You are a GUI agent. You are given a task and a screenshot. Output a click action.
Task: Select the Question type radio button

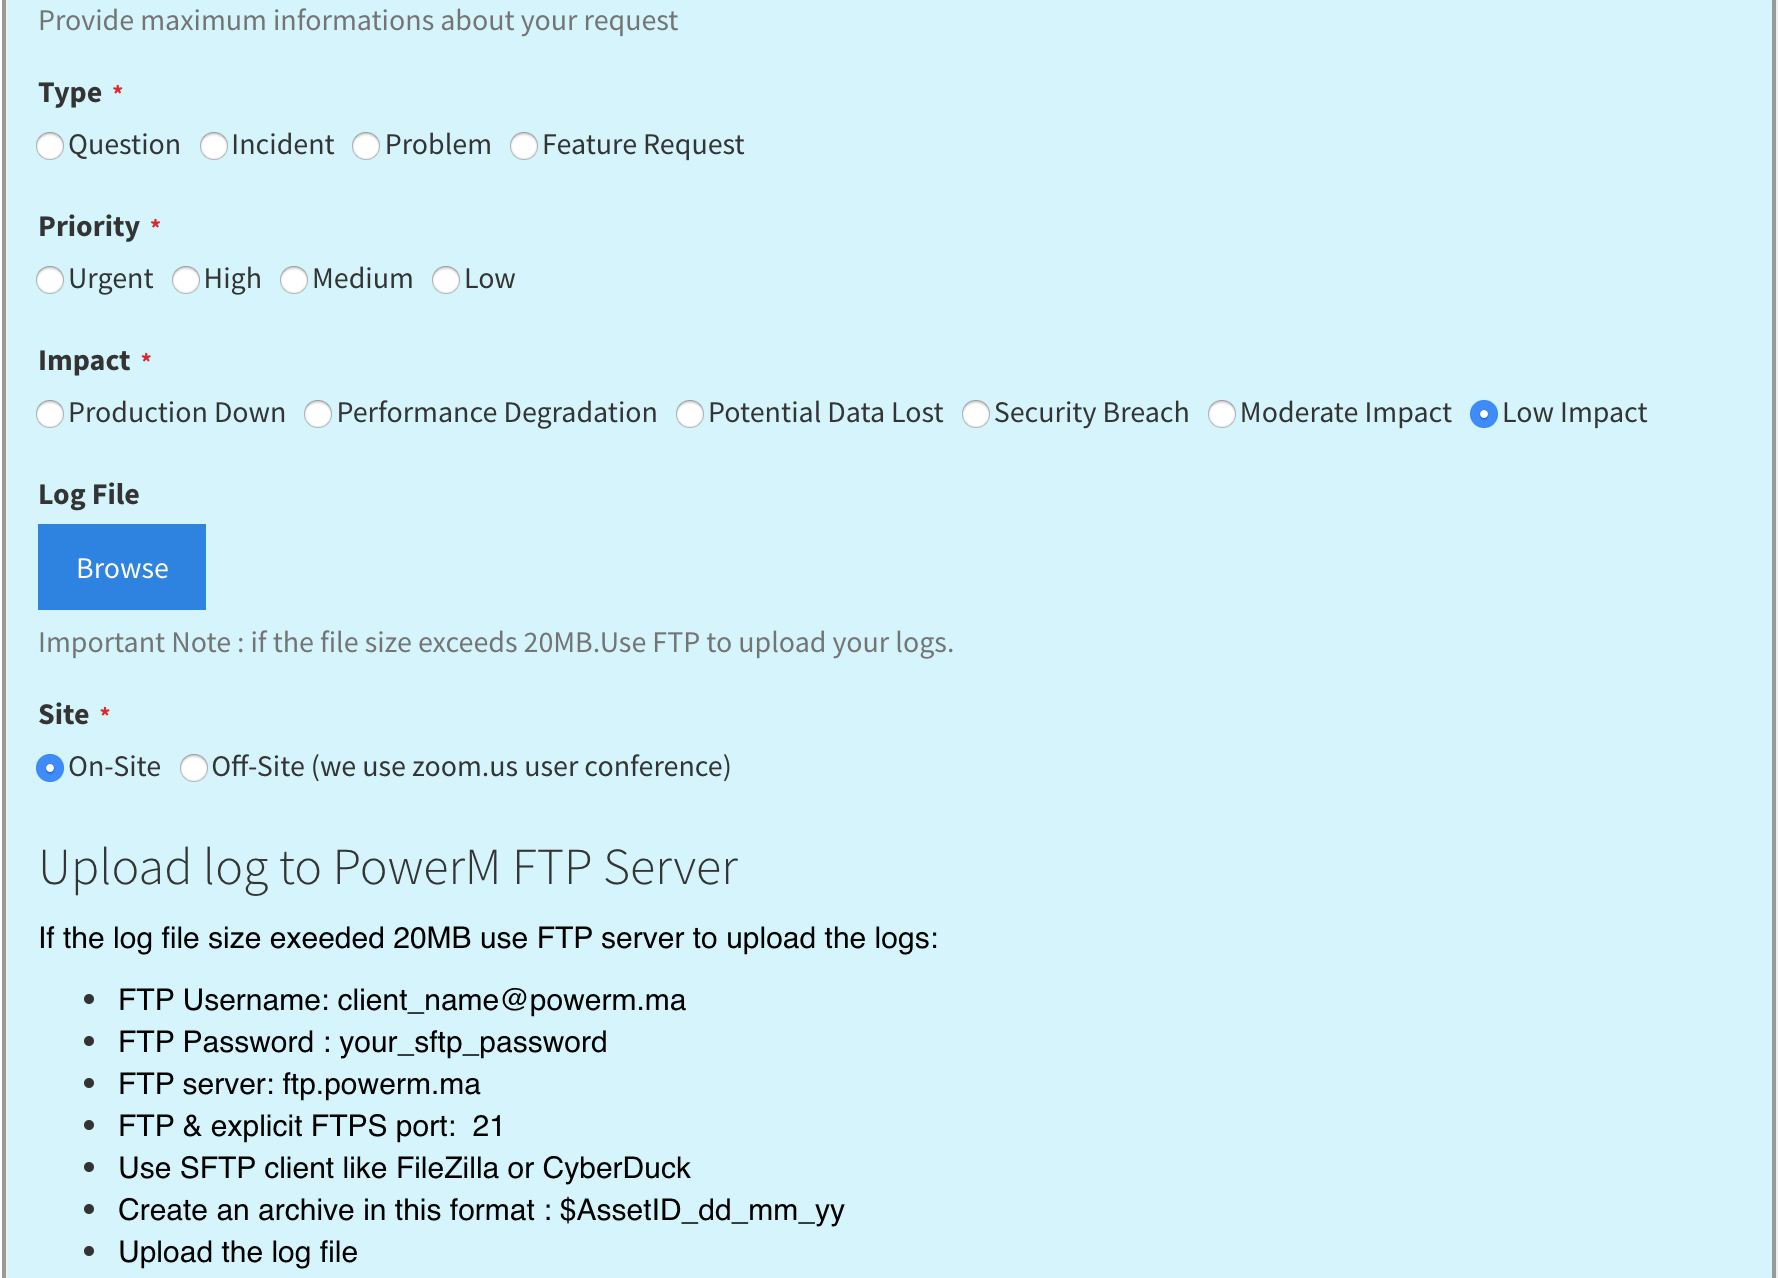tap(50, 146)
